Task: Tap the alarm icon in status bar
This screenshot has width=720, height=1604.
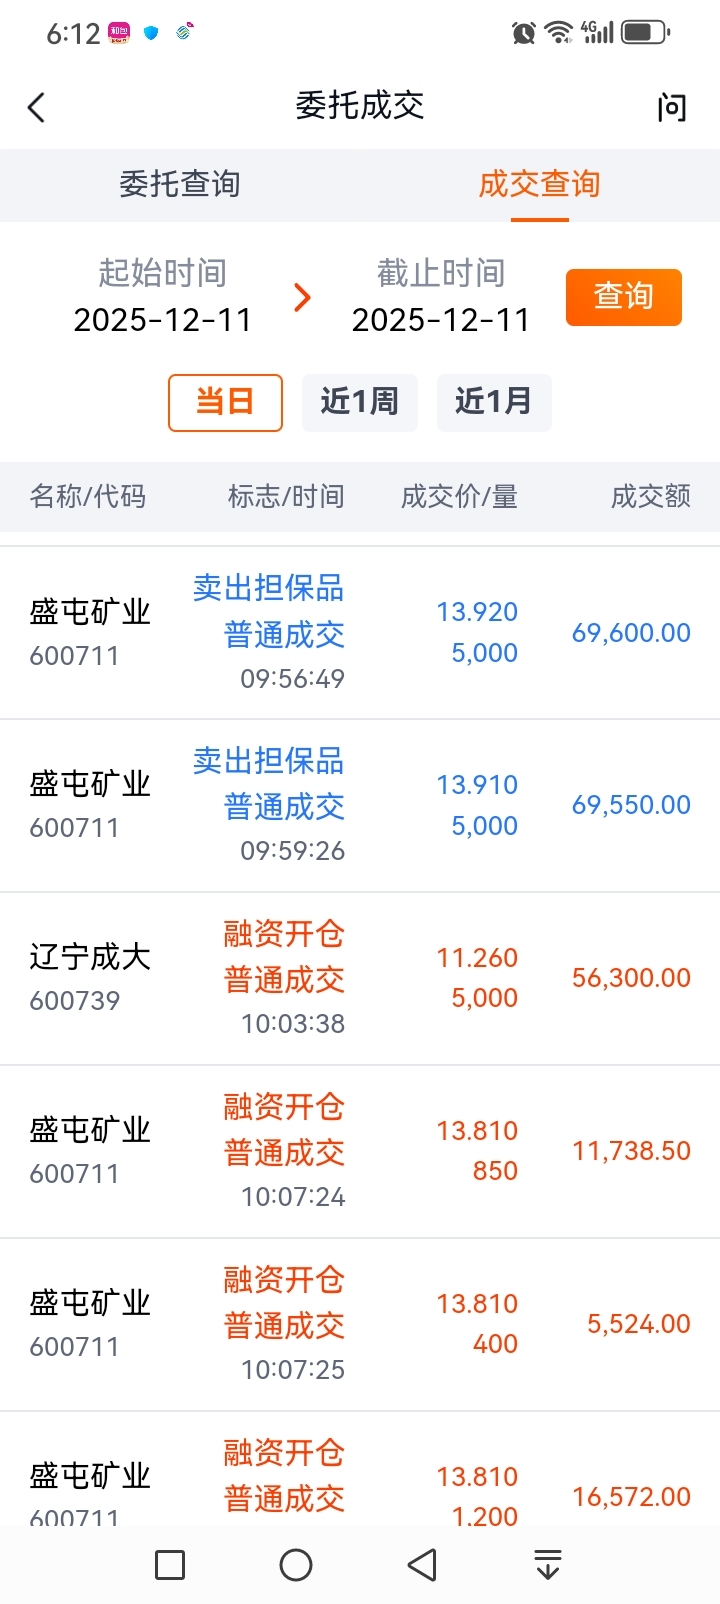Action: tap(523, 33)
